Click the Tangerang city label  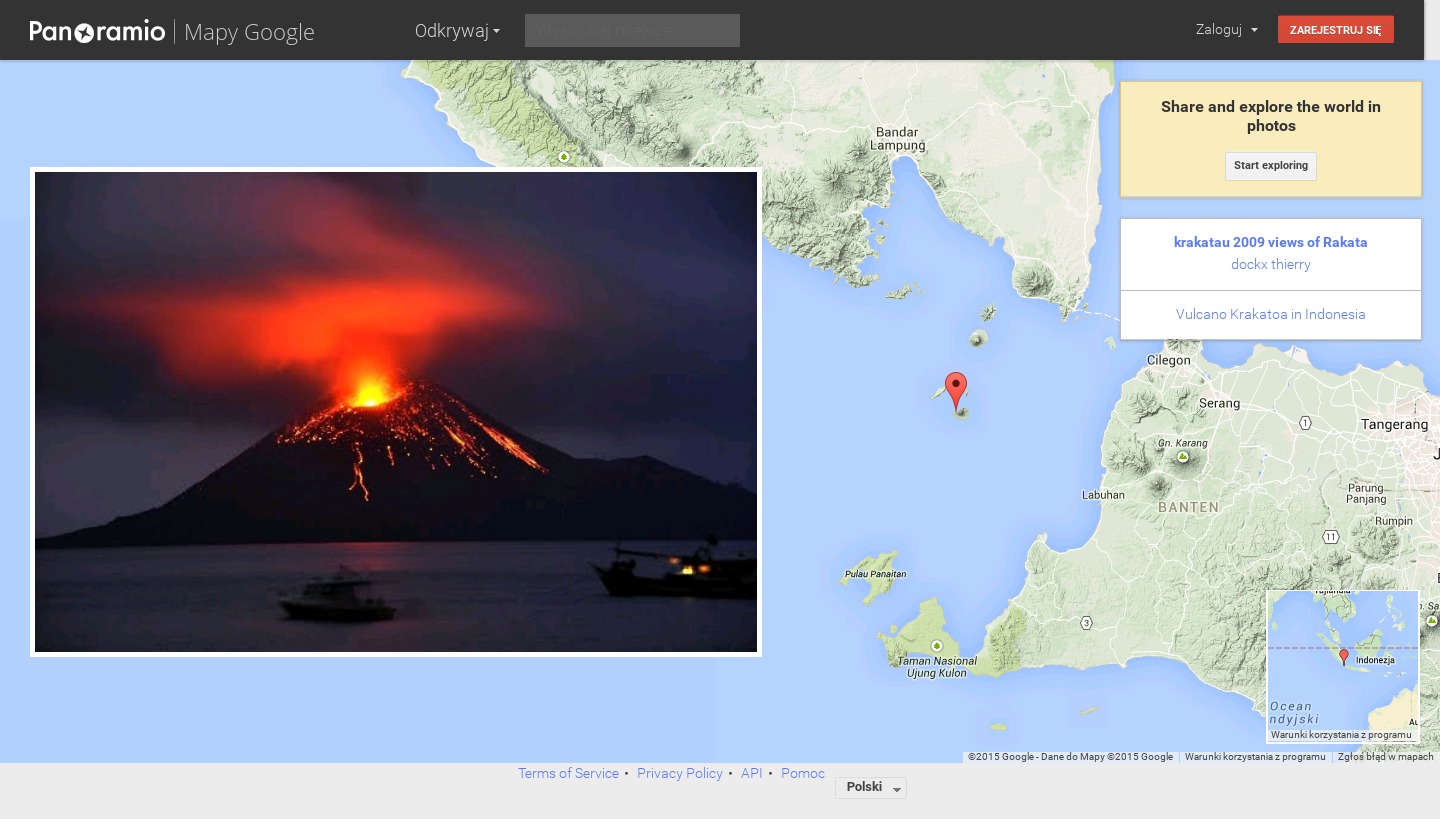click(1394, 424)
